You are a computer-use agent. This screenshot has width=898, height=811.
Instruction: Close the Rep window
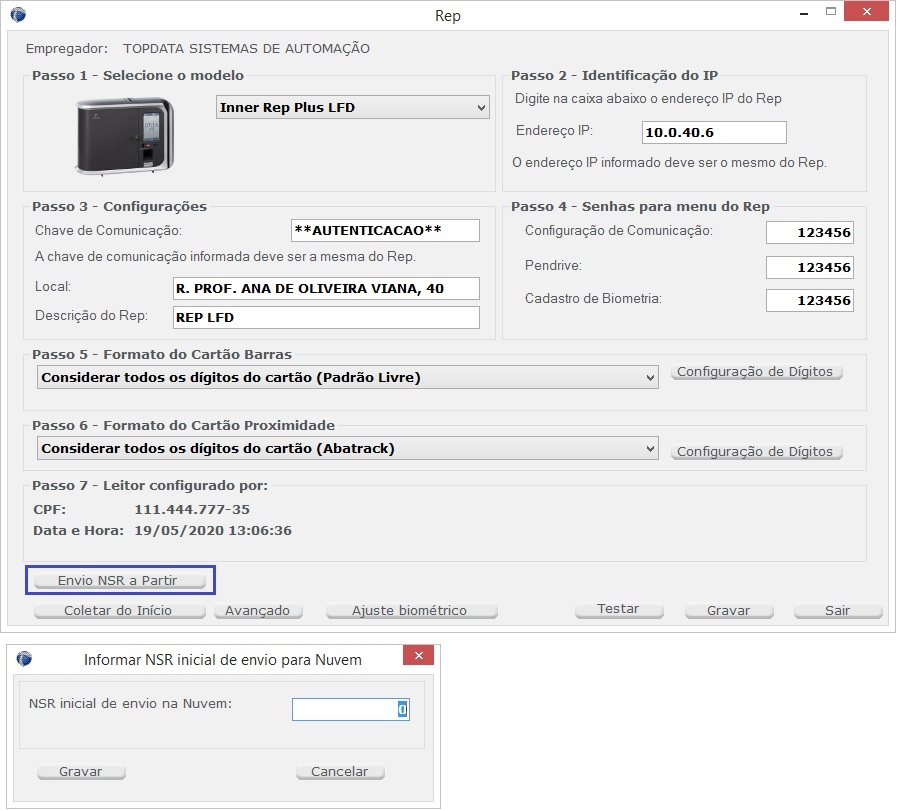(x=866, y=11)
